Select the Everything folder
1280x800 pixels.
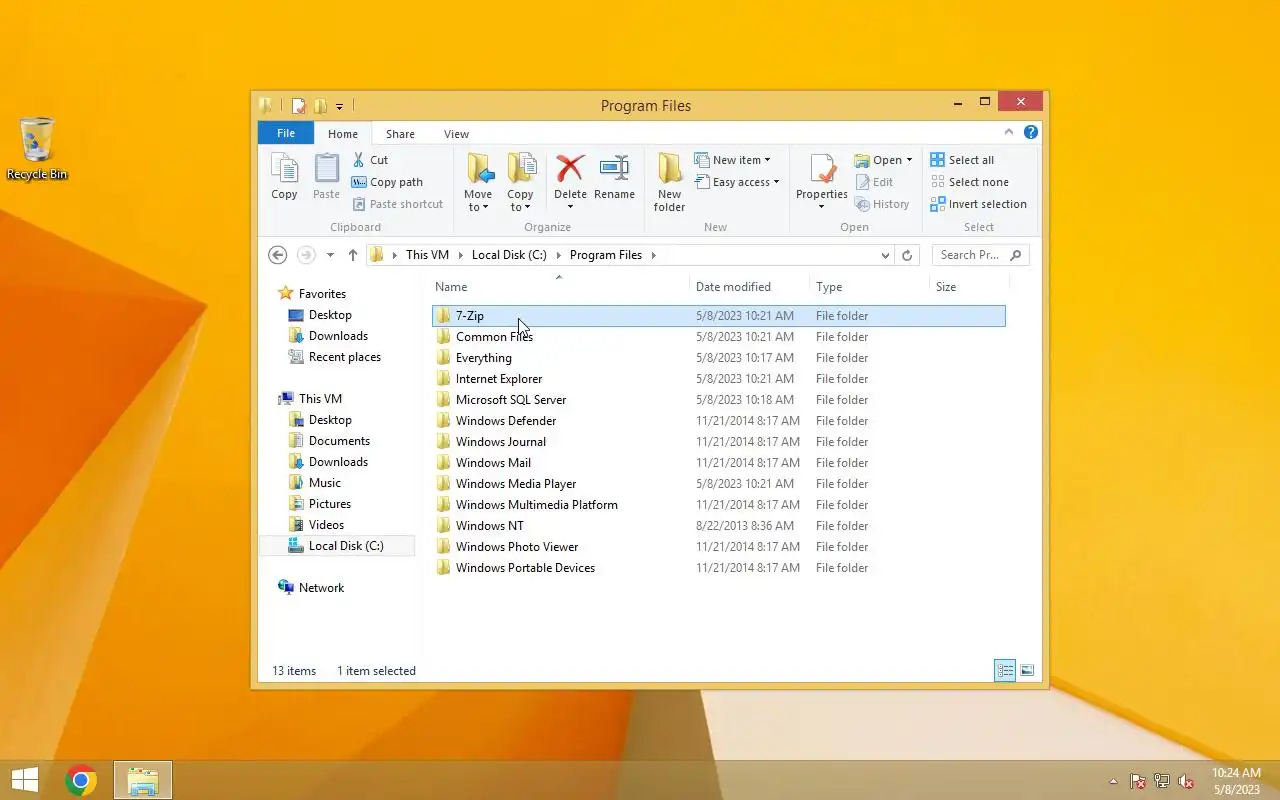718,358
